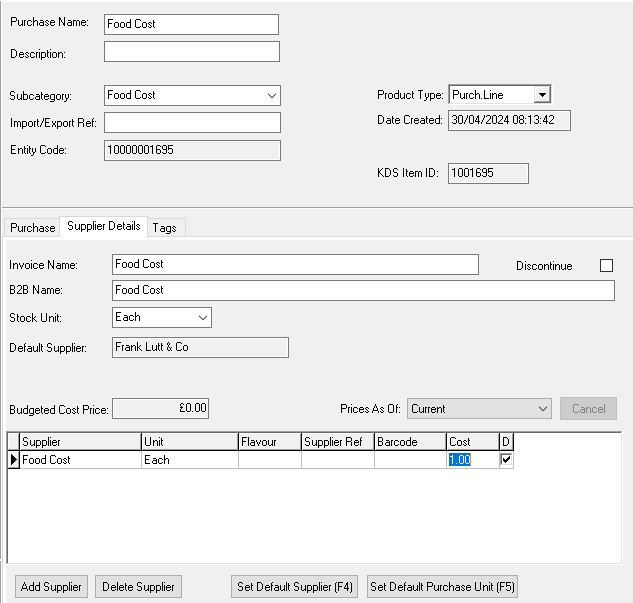633x603 pixels.
Task: Click the row selector arrow for Food Cost
Action: point(14,460)
